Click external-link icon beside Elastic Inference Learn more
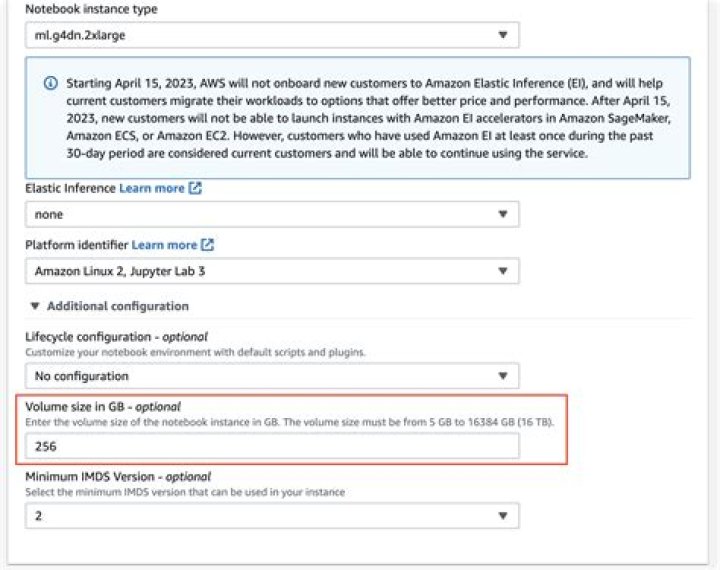 pos(195,188)
